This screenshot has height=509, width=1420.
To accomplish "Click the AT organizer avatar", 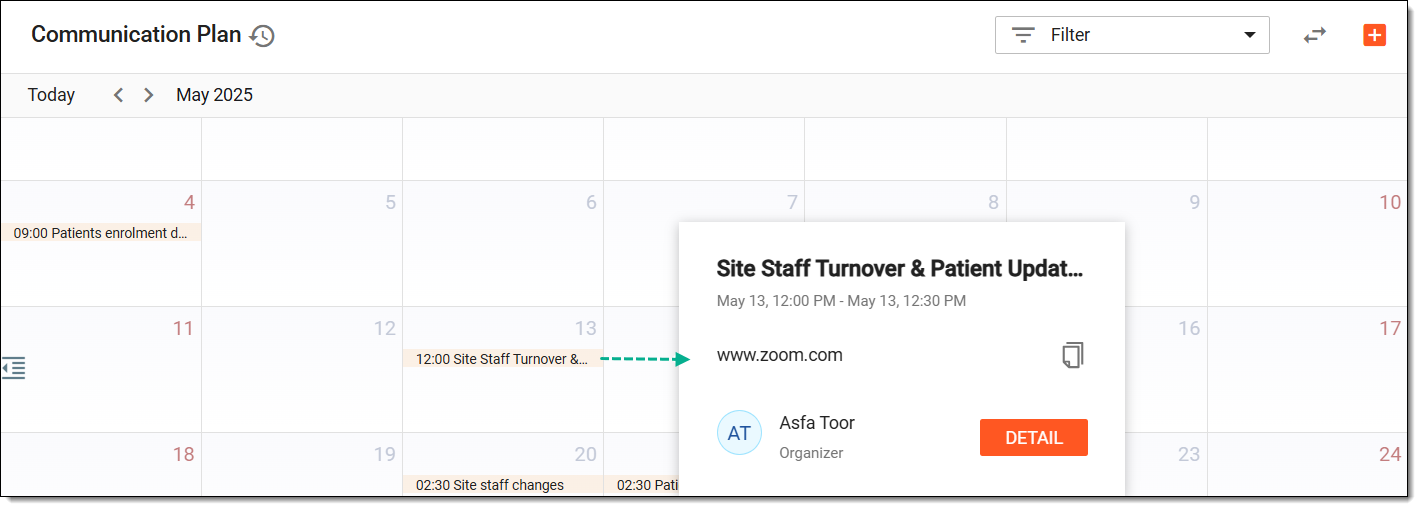I will 739,433.
